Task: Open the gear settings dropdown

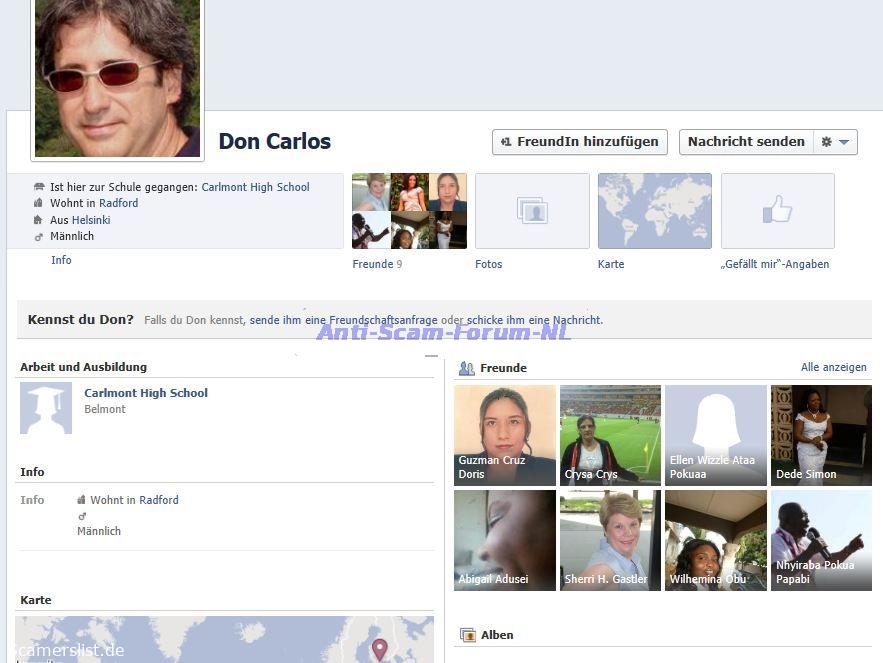Action: click(x=835, y=142)
